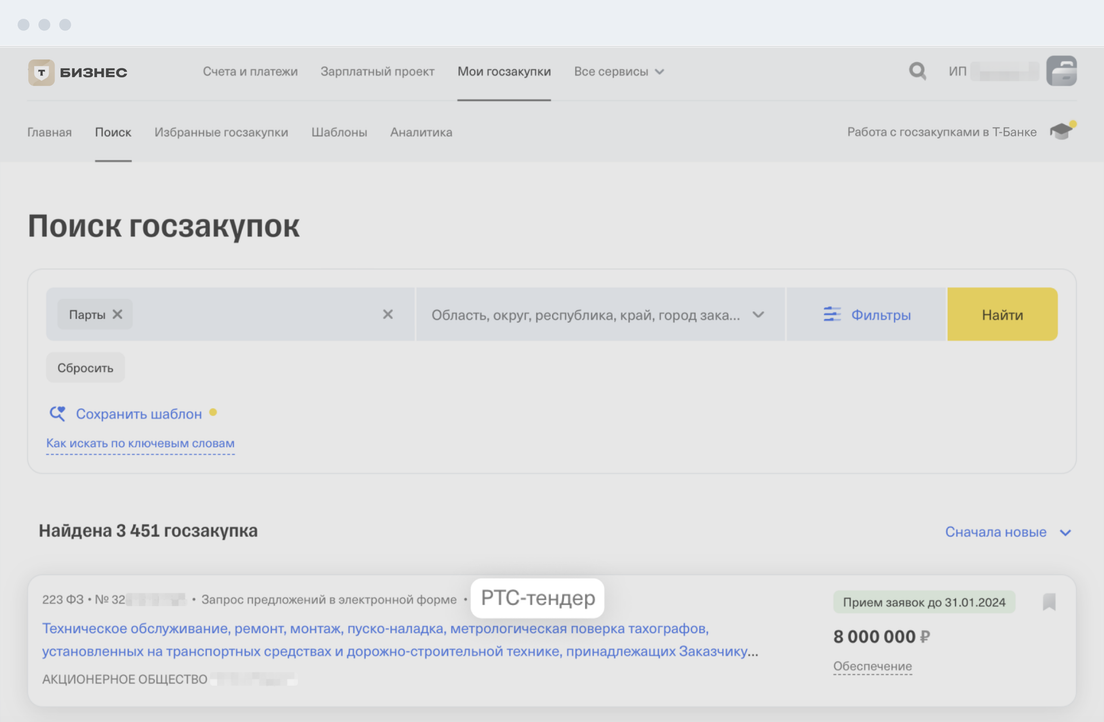The width and height of the screenshot is (1104, 722).
Task: Open the Фильтры filters panel
Action: 866,314
